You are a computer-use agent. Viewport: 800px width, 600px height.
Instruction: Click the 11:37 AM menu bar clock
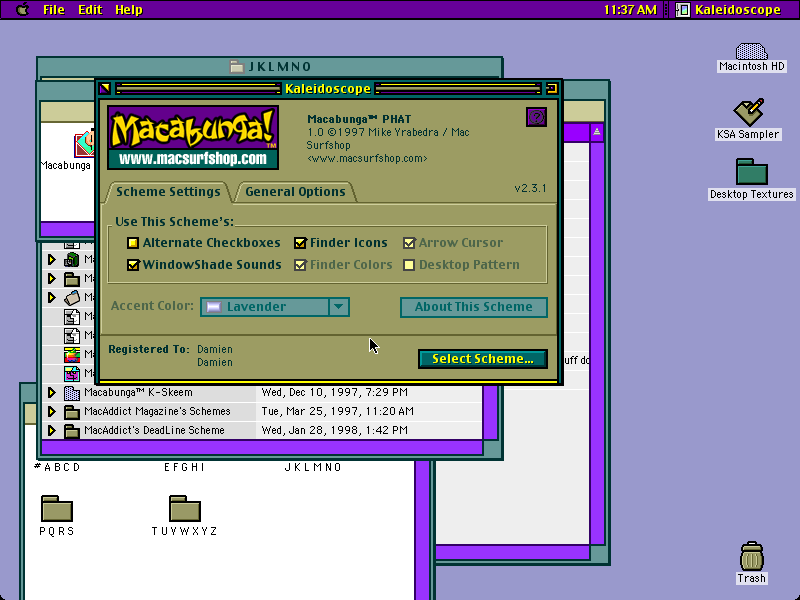630,10
